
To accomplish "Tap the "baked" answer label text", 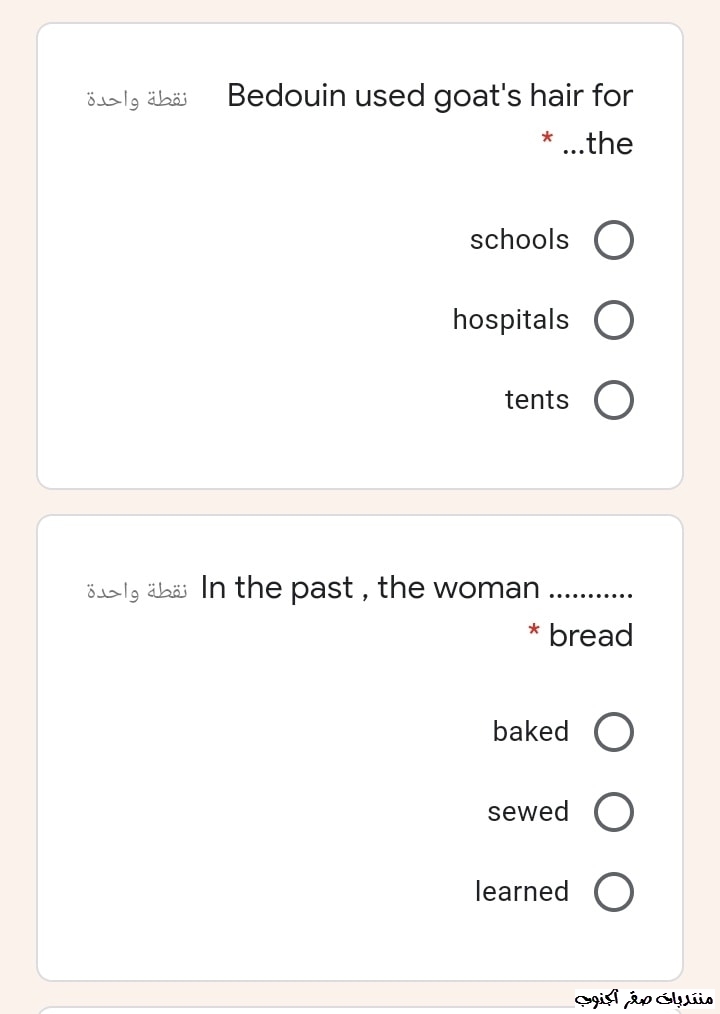I will point(530,732).
